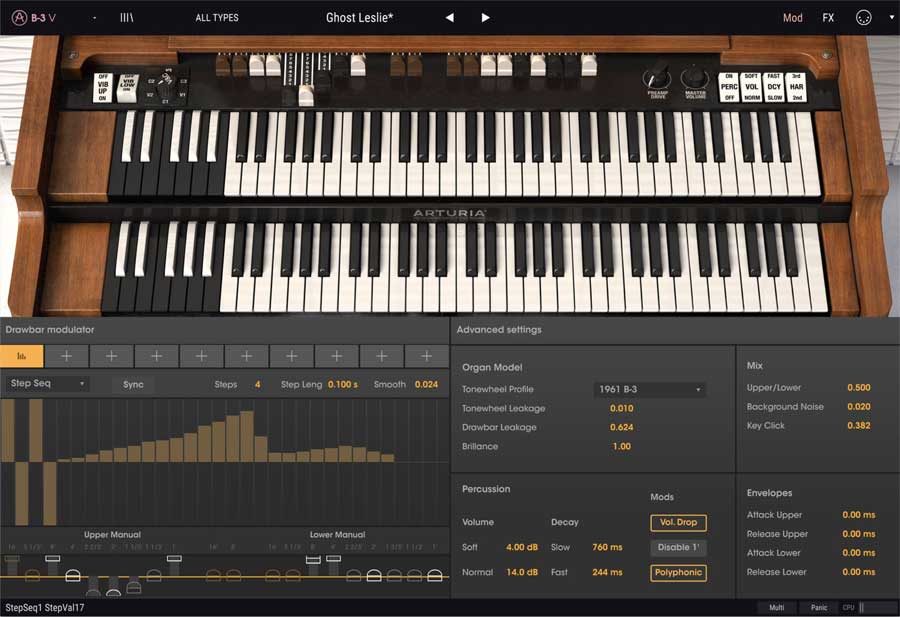Toggle the Polyphonic percussion mod
This screenshot has width=900, height=617.
coord(678,573)
